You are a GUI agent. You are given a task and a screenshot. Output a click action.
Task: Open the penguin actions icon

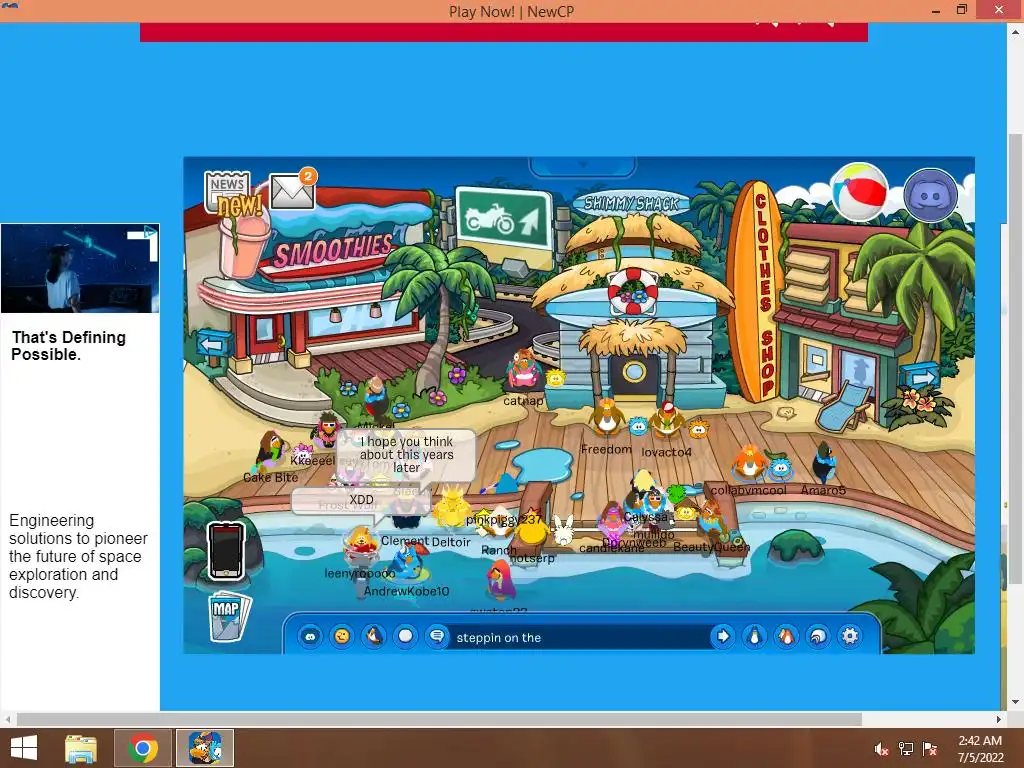374,636
